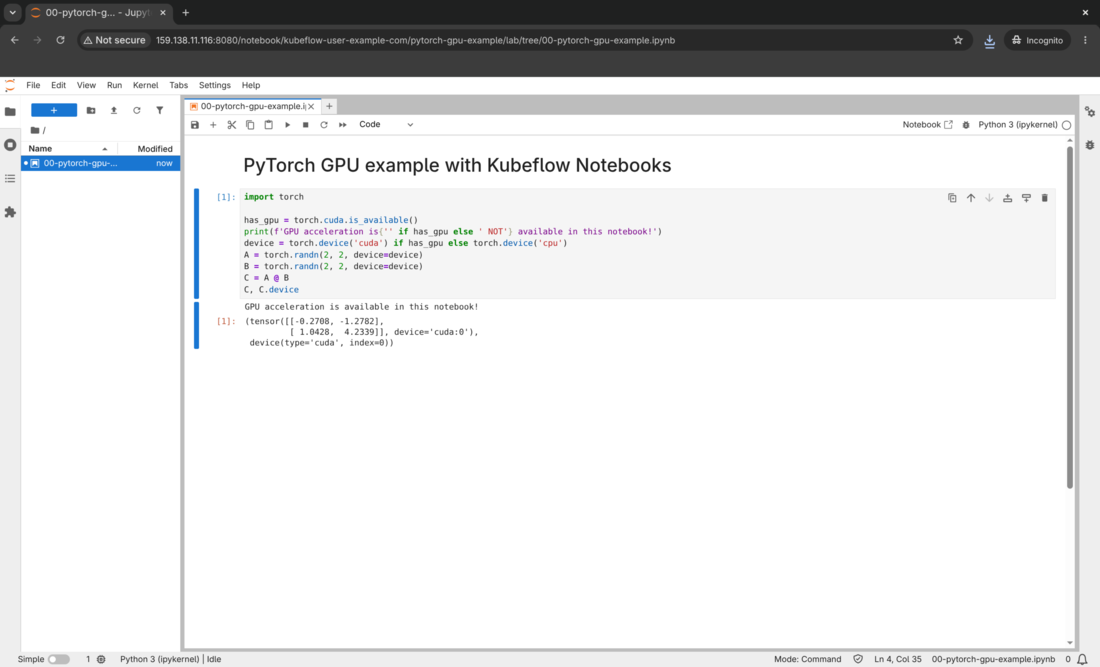1100x667 pixels.
Task: Insert a cell below from cell toolbar
Action: [1026, 198]
